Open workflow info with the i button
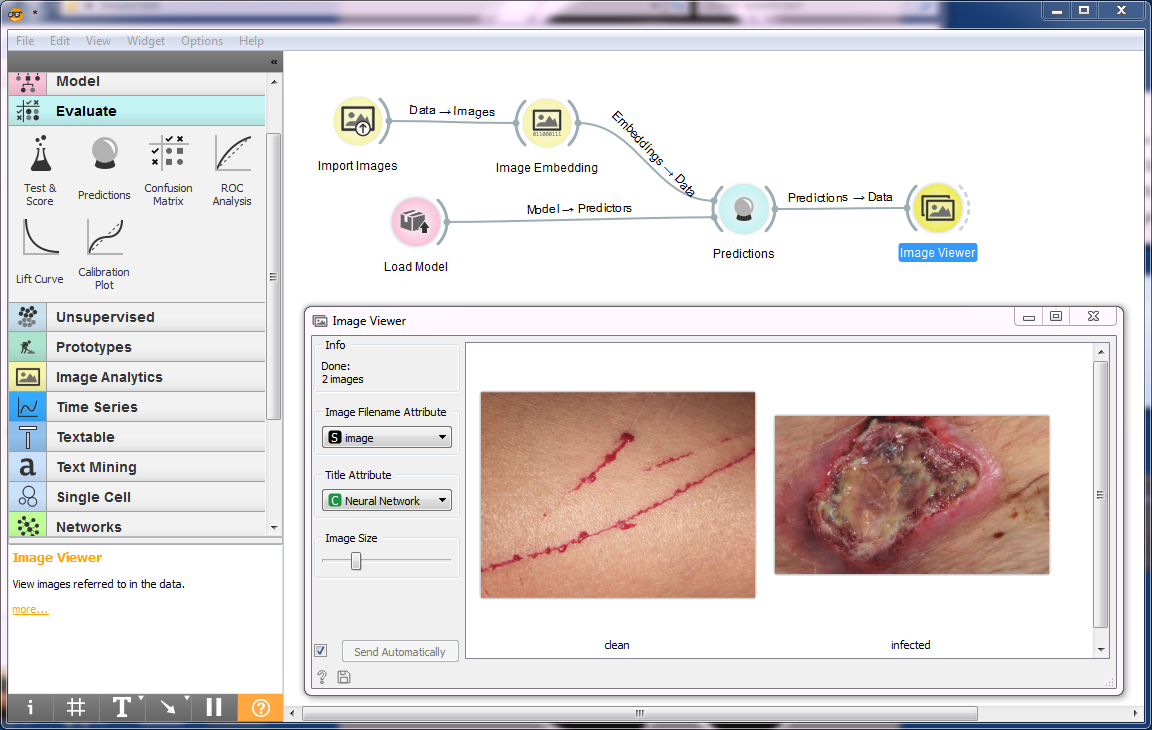Viewport: 1152px width, 730px height. pos(30,708)
